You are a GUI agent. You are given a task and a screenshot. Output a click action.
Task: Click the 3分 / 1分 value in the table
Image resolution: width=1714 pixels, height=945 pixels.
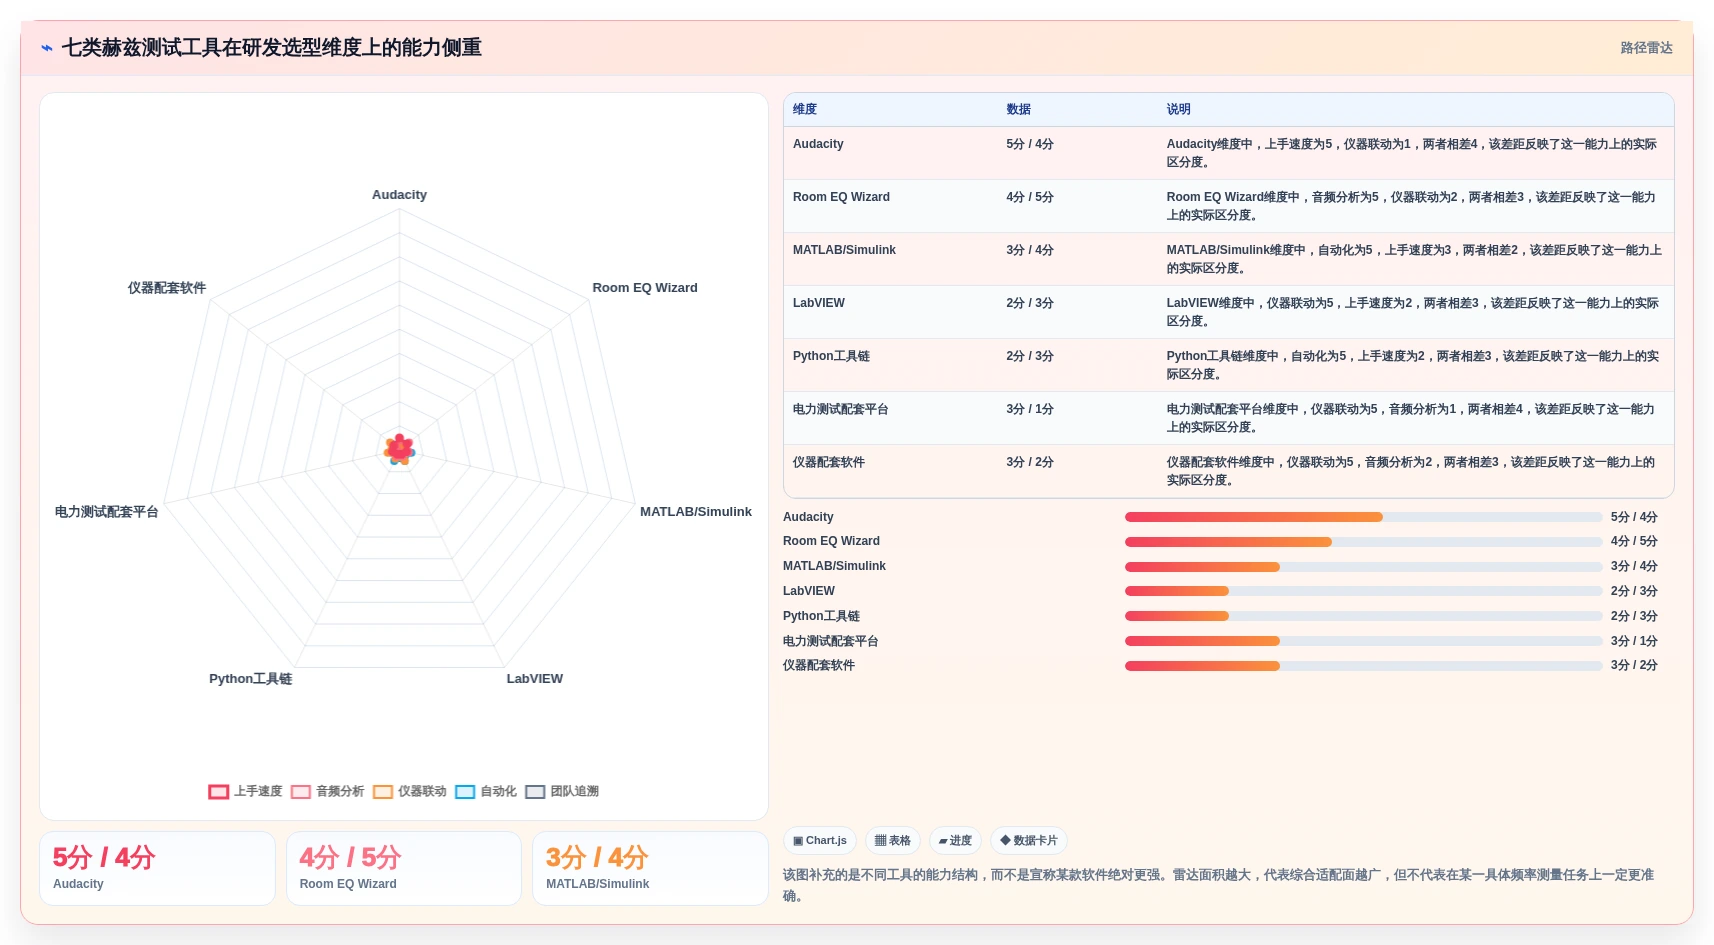[1030, 409]
